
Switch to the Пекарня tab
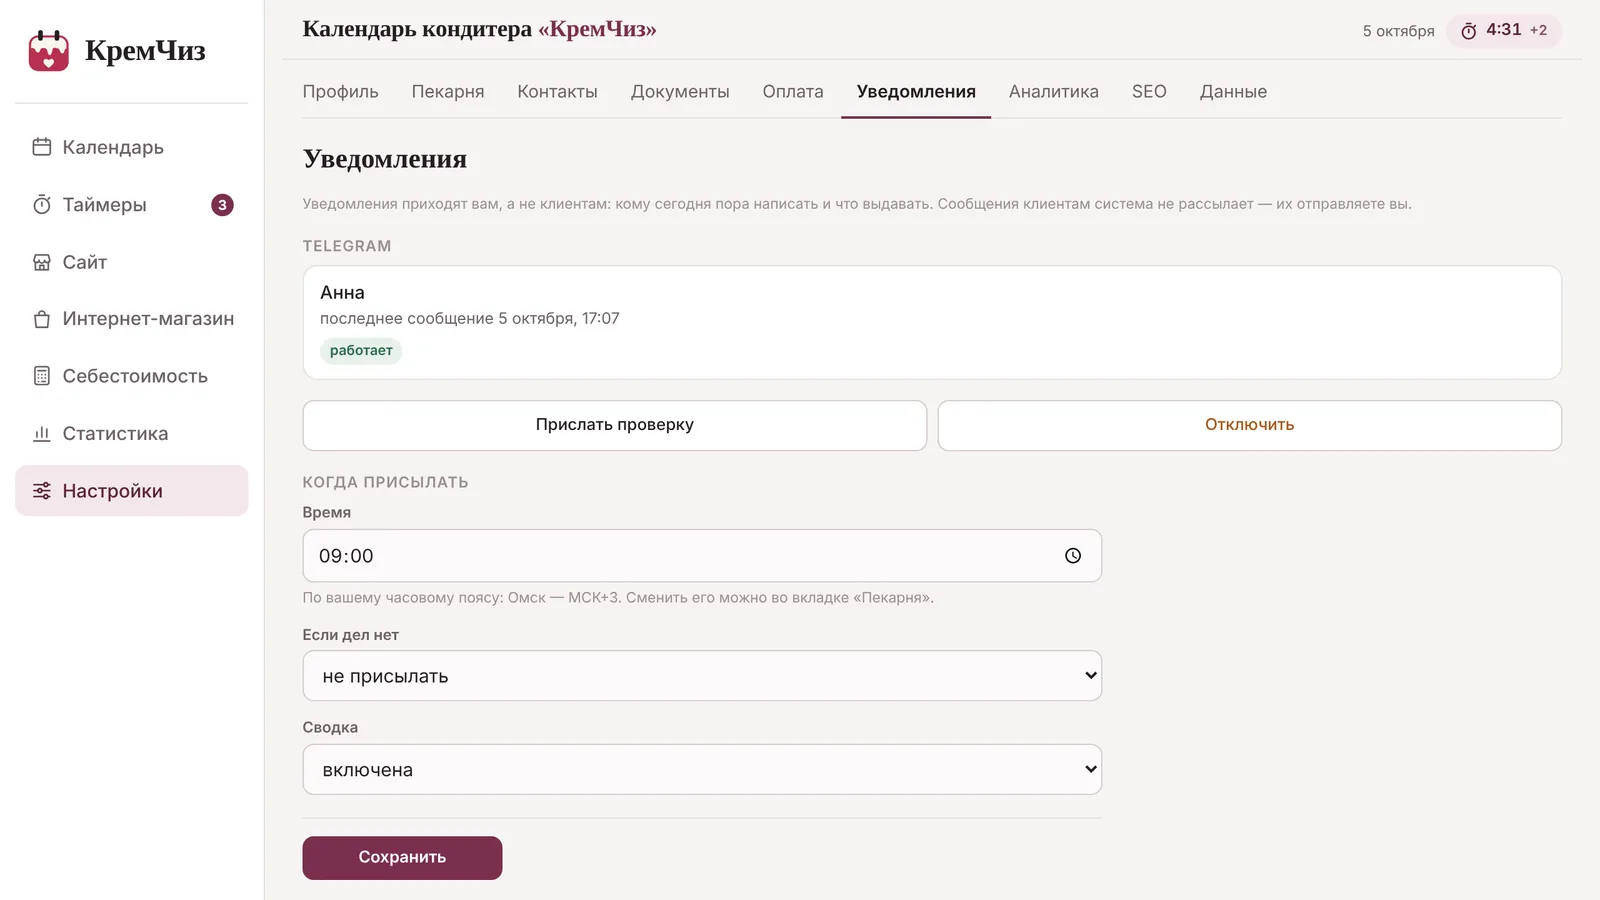448,91
